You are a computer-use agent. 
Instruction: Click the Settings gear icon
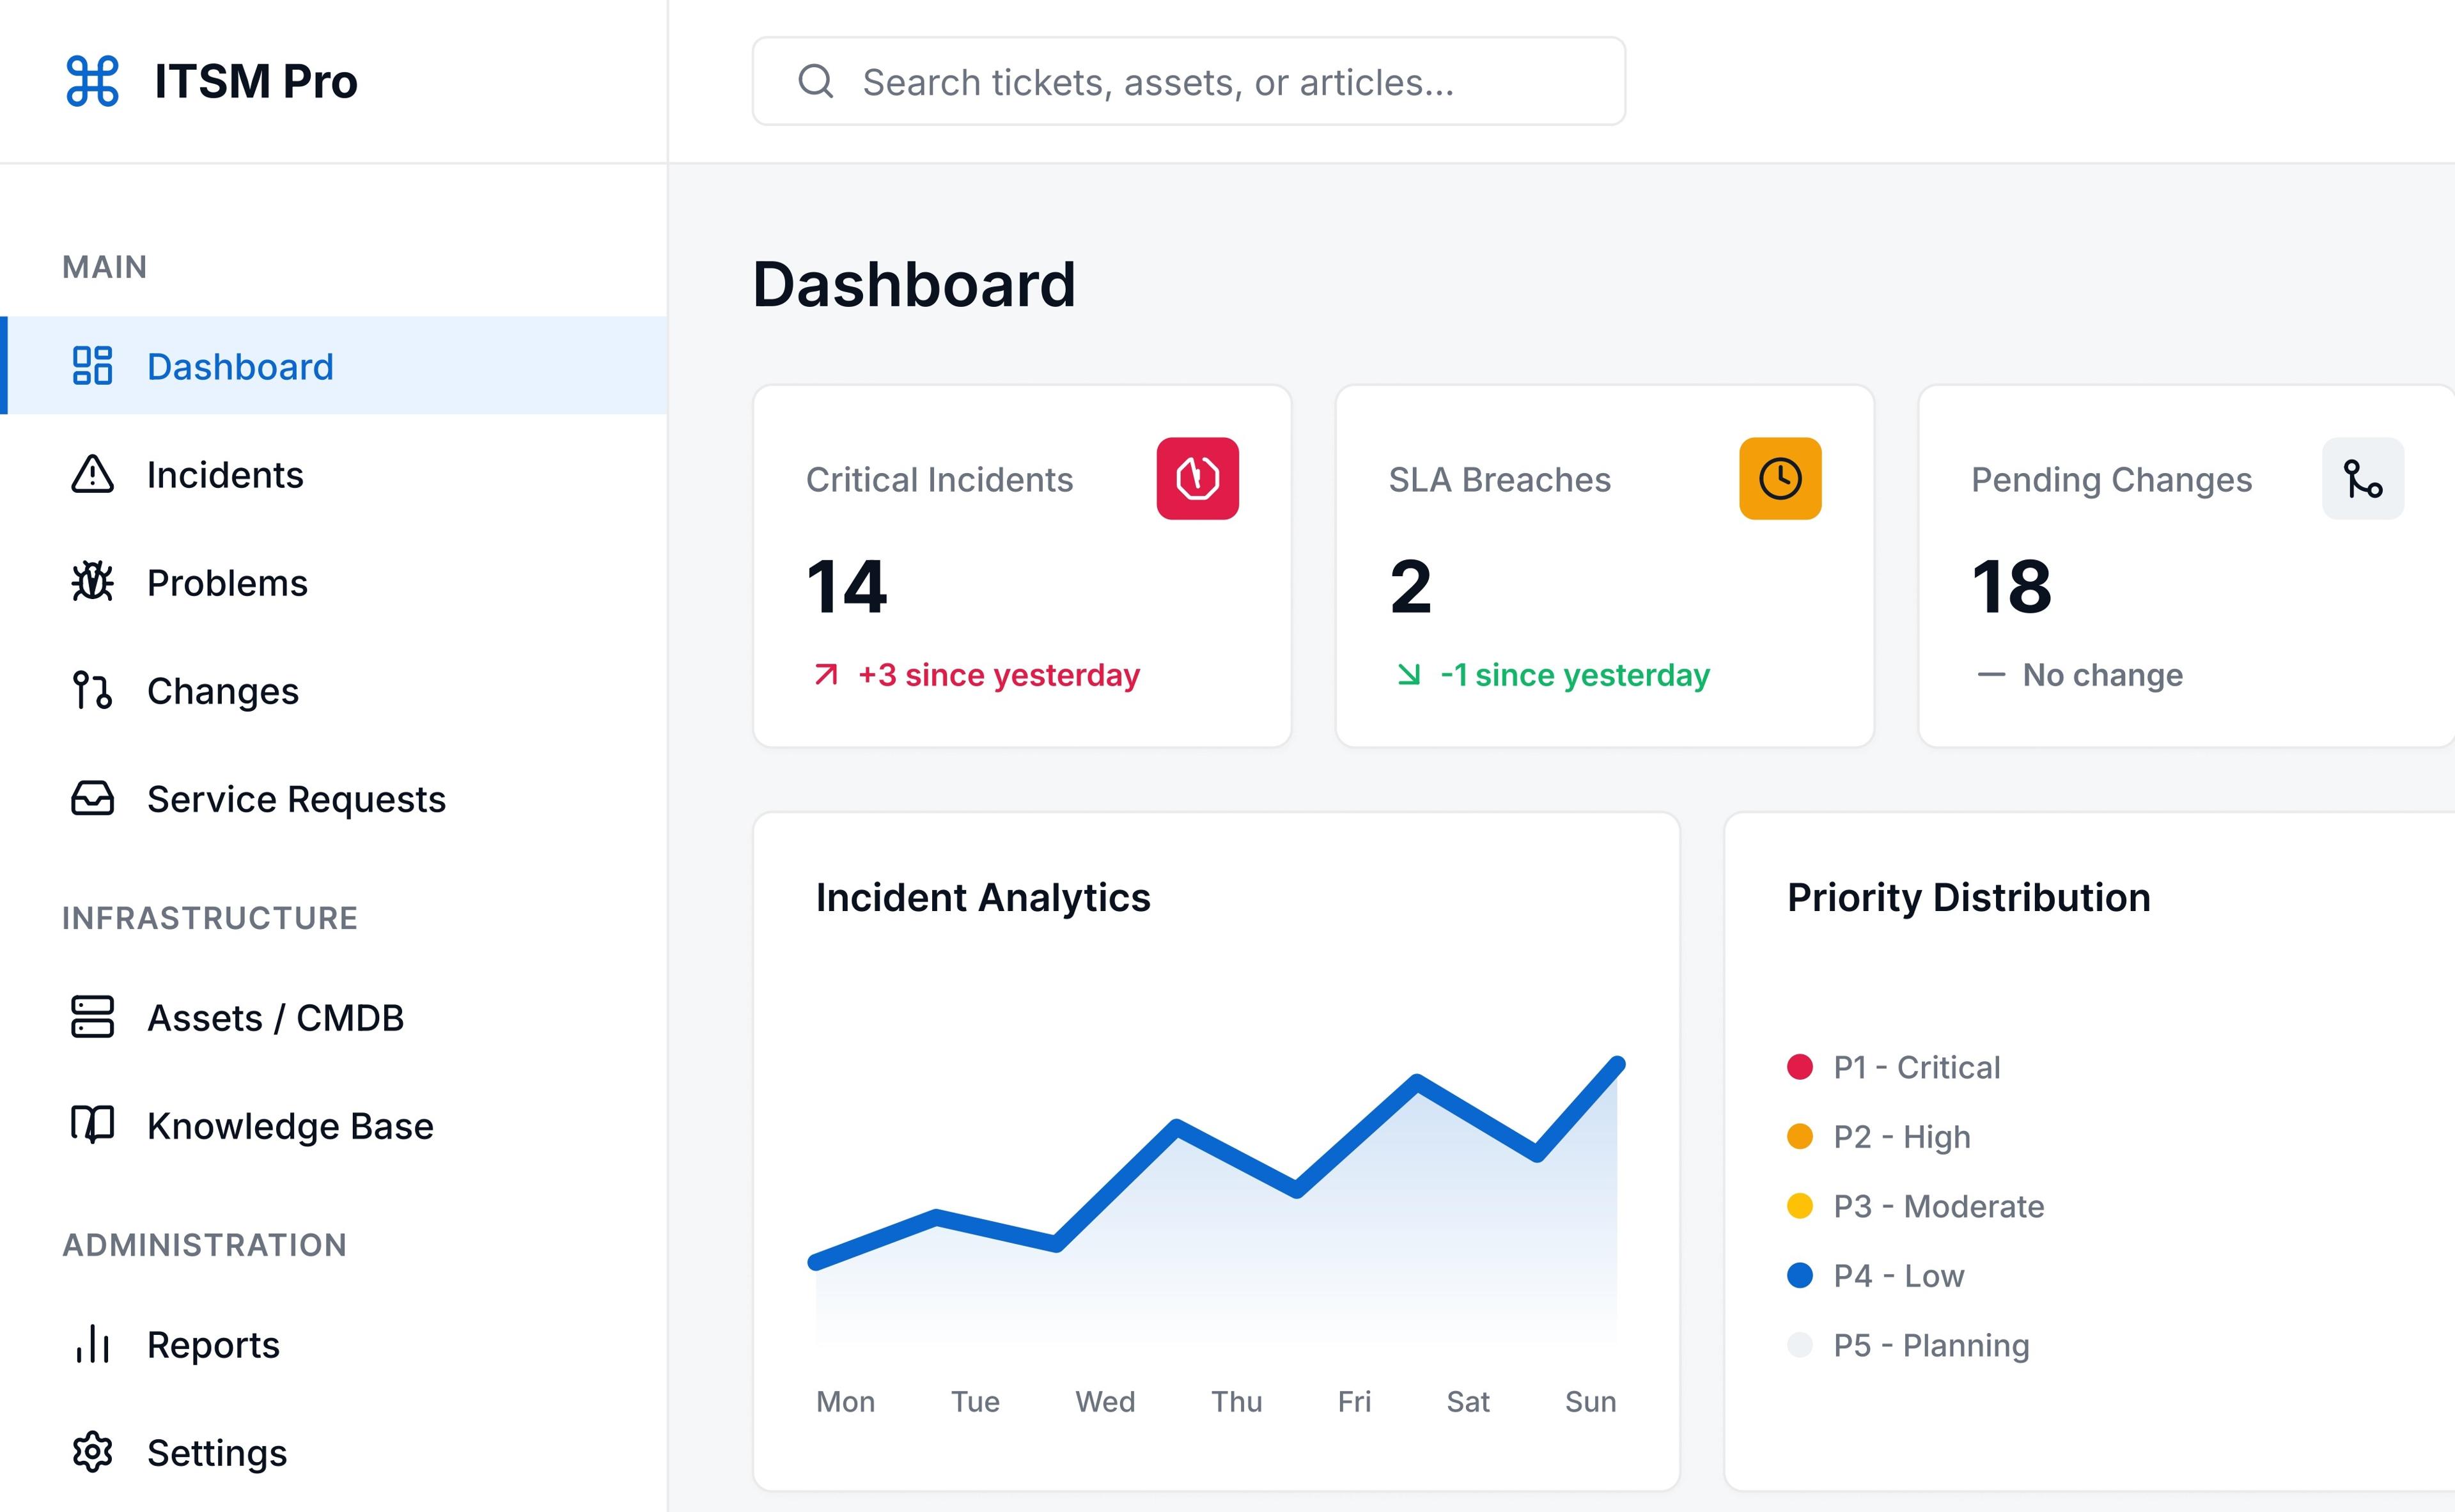click(92, 1452)
